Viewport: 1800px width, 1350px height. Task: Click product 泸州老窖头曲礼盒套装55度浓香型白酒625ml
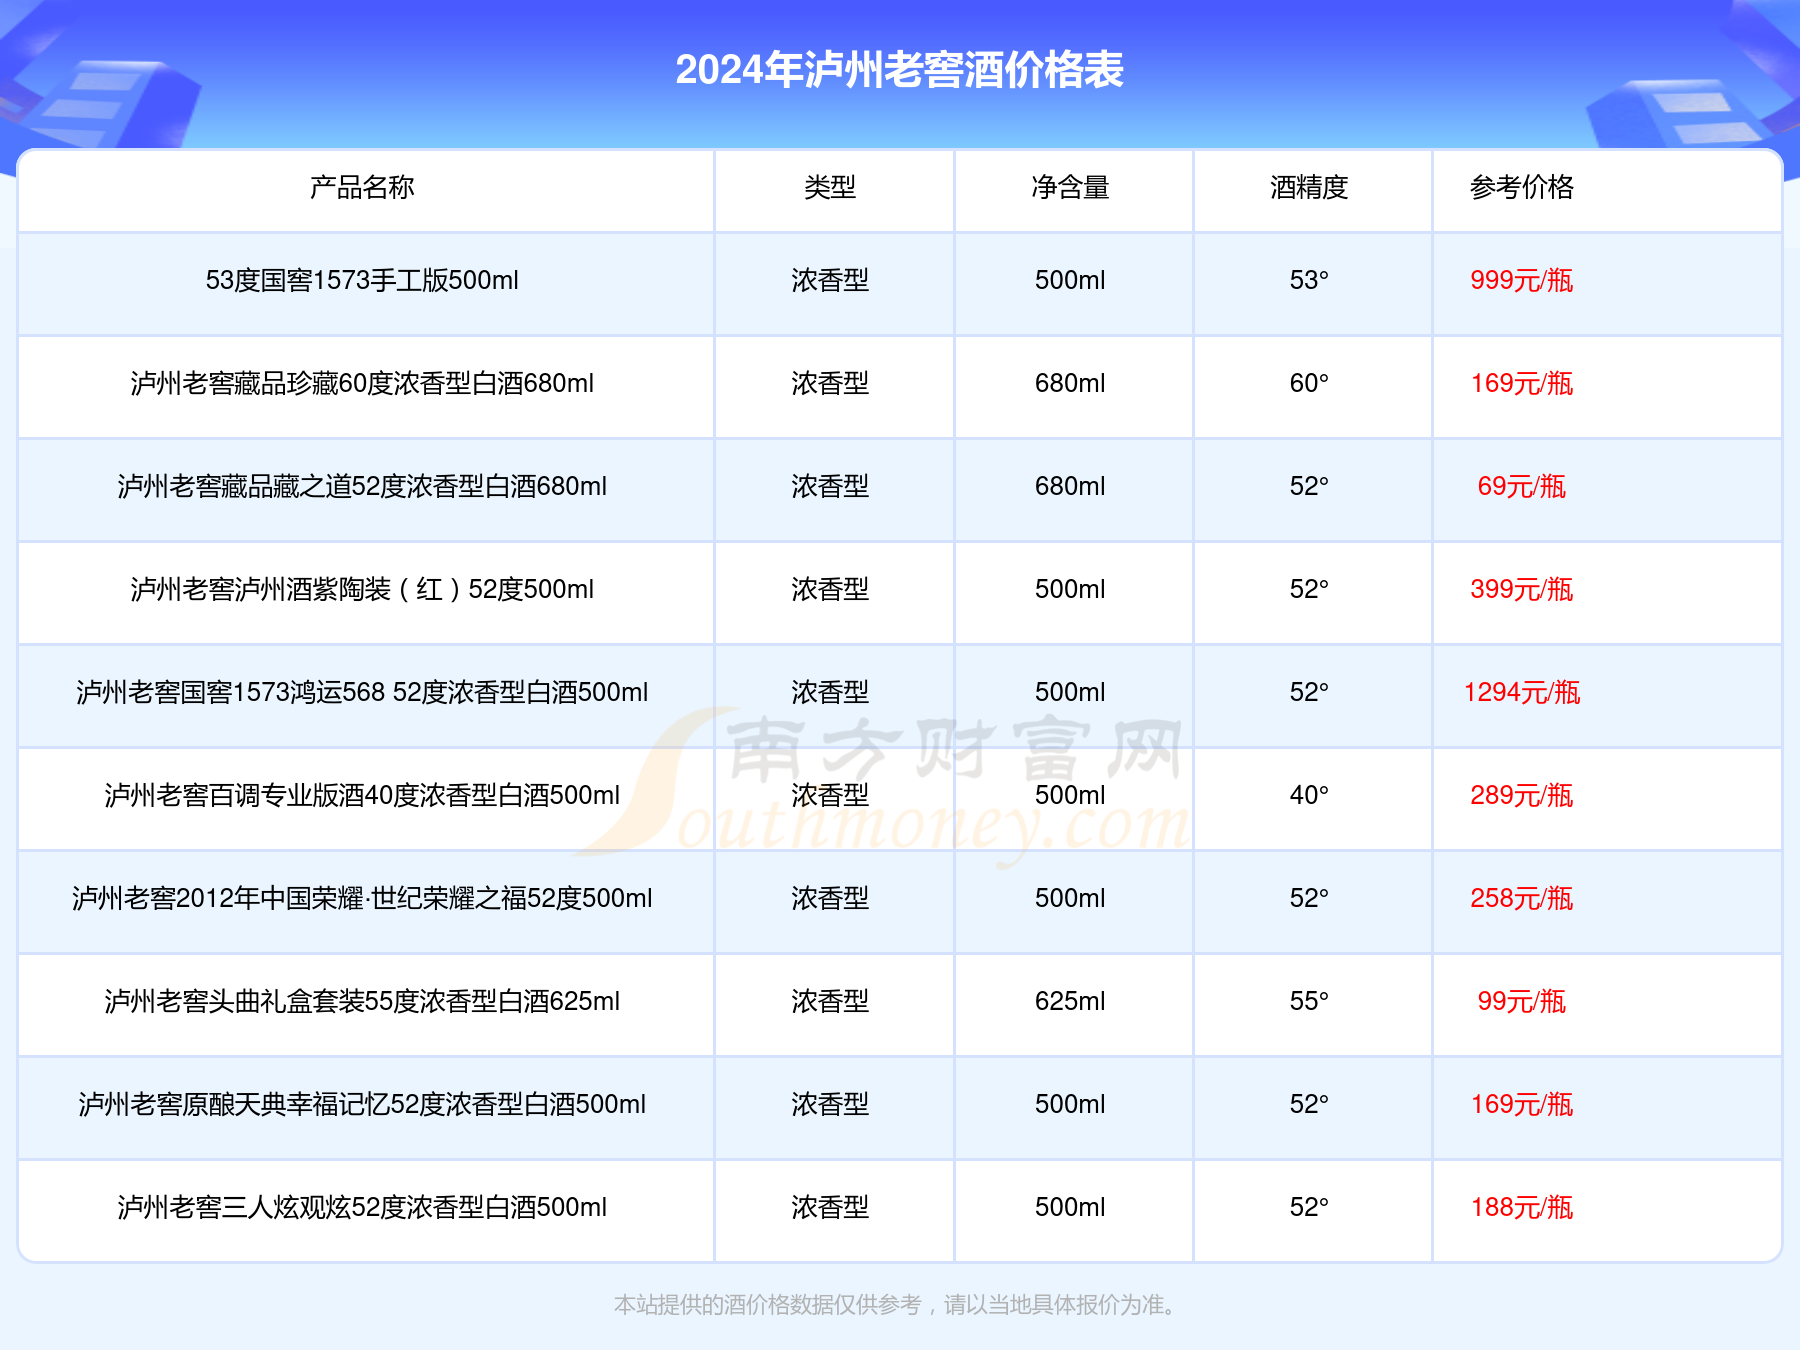coord(362,1001)
